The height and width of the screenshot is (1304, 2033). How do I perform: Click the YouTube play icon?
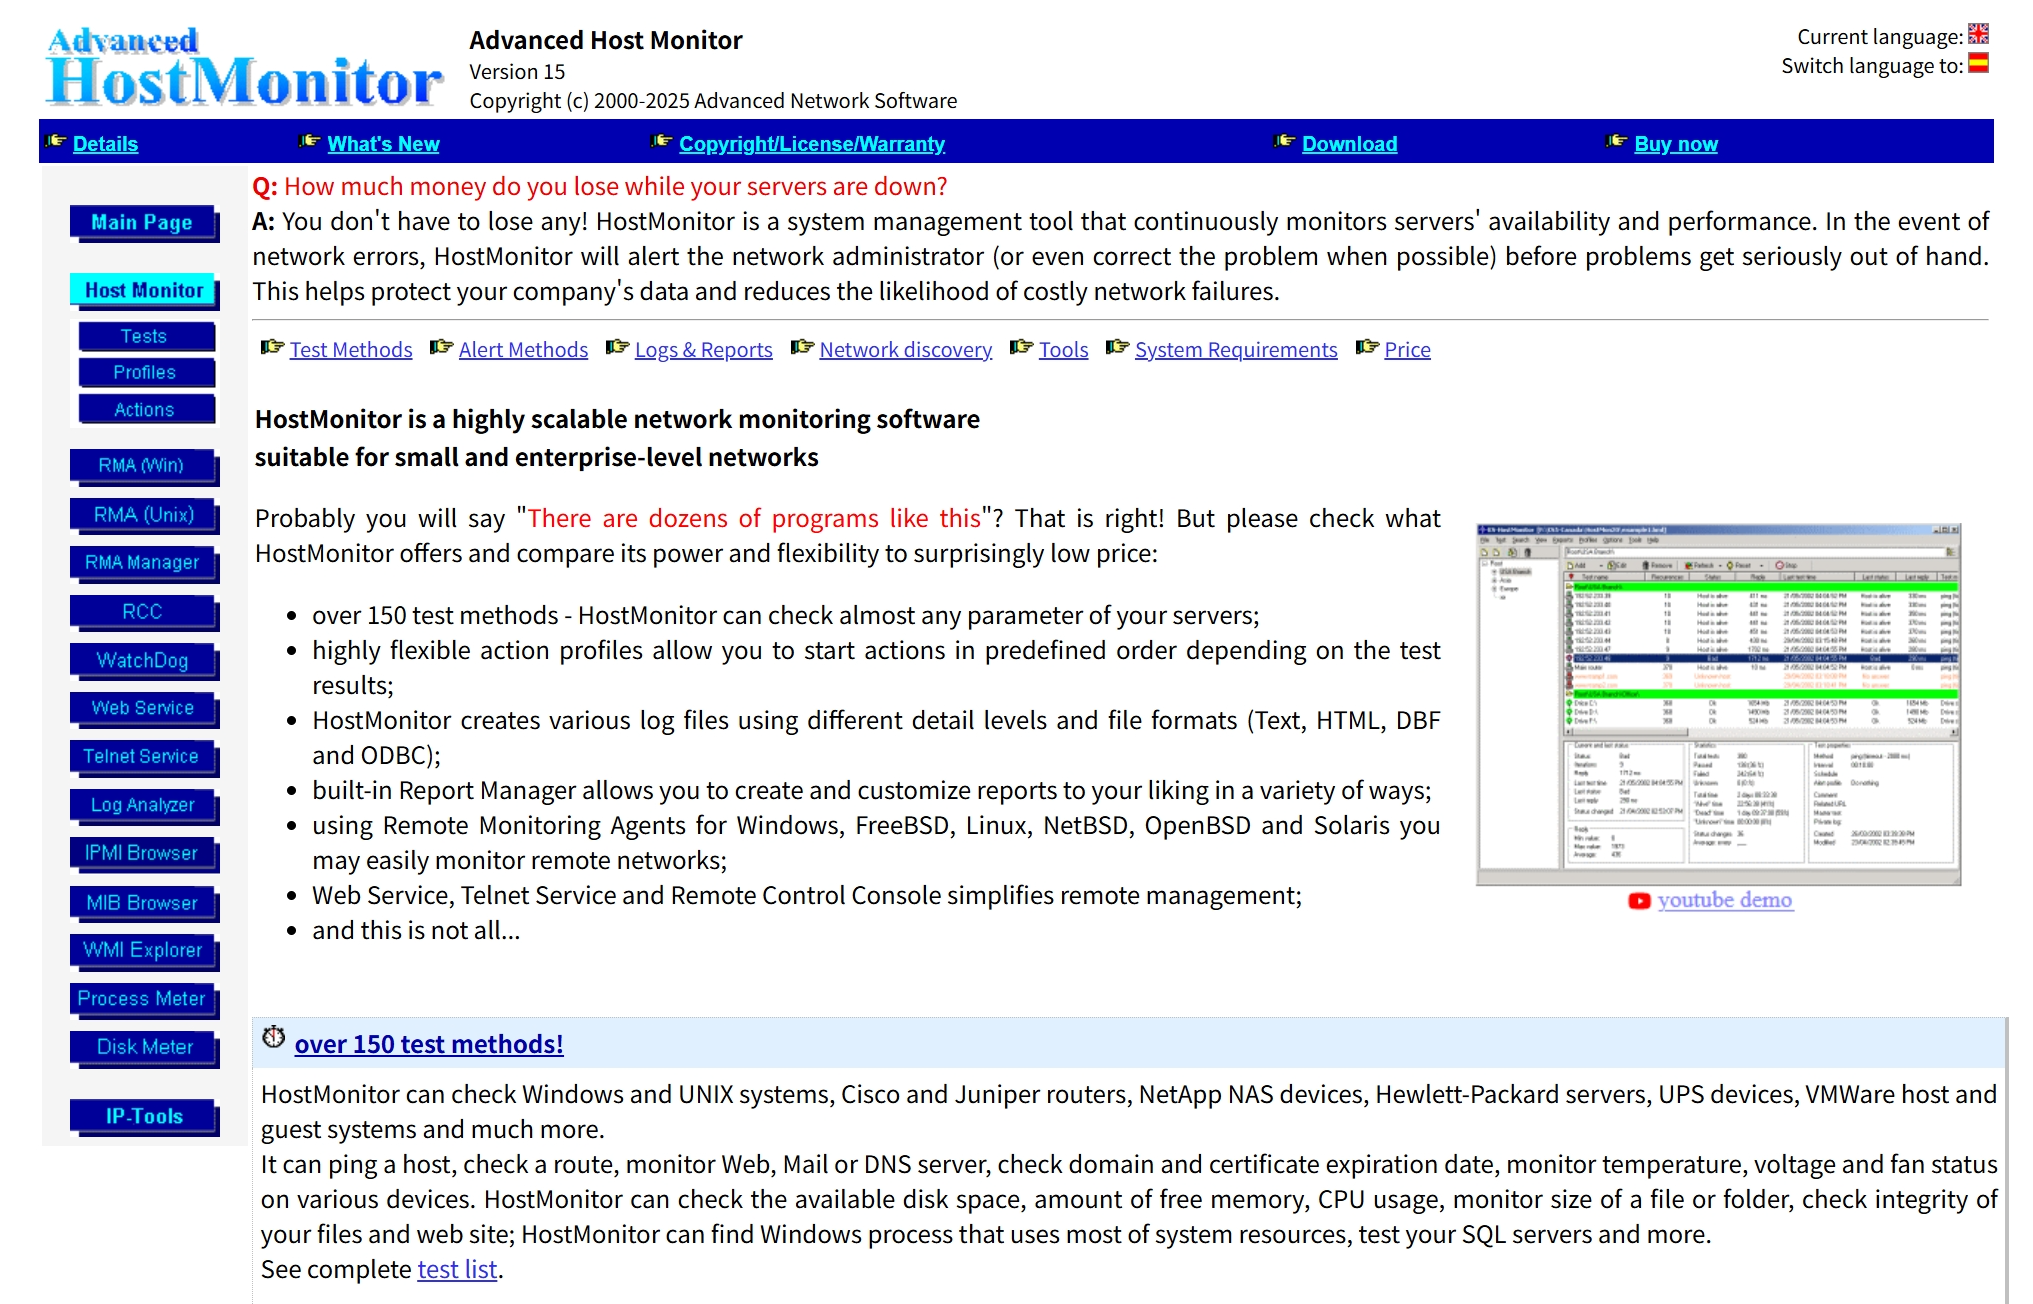pyautogui.click(x=1639, y=901)
